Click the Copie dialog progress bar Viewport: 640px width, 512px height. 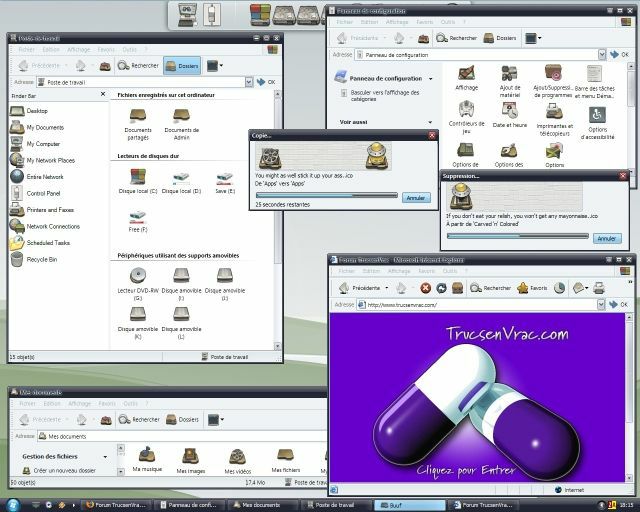coord(327,196)
